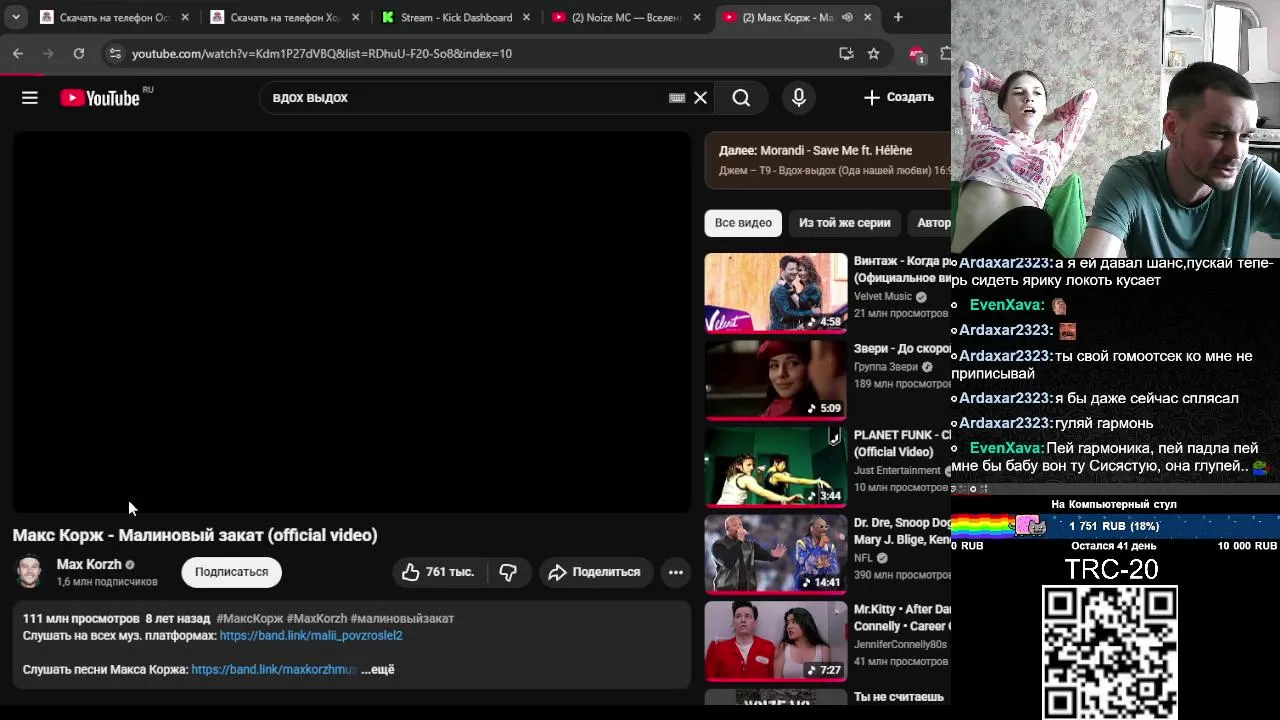Close the Макс Корж tab
Image resolution: width=1280 pixels, height=720 pixels.
(867, 17)
